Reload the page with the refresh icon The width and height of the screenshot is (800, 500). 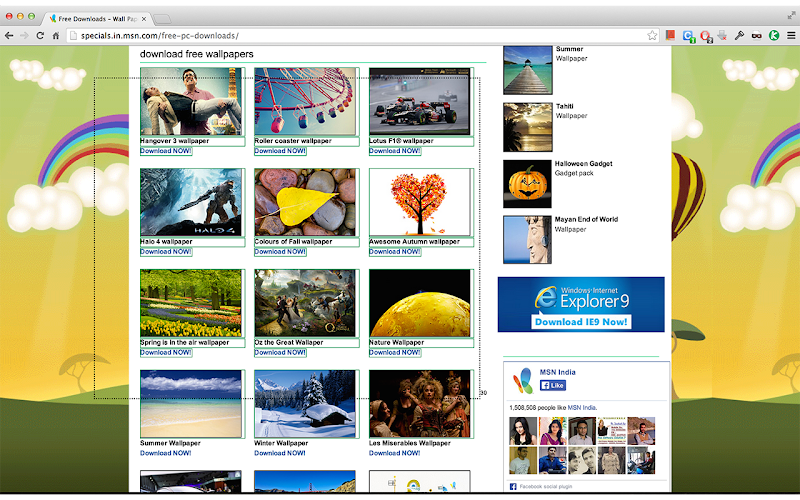pos(40,35)
